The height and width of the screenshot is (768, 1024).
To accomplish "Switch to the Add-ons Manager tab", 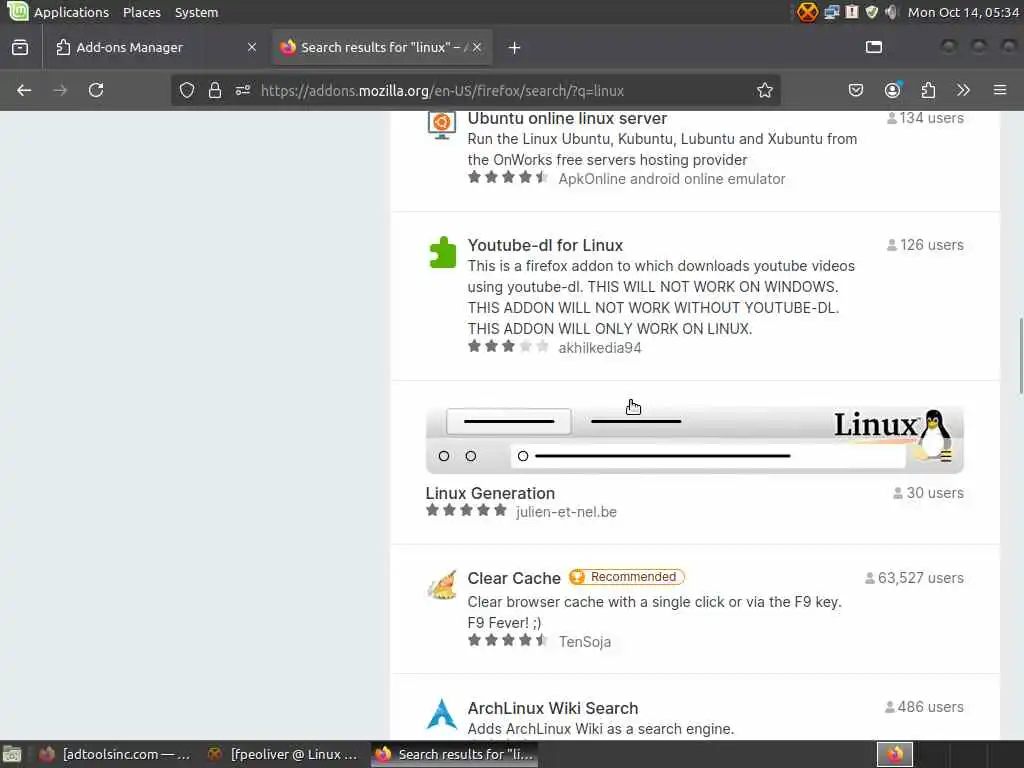I will 155,47.
